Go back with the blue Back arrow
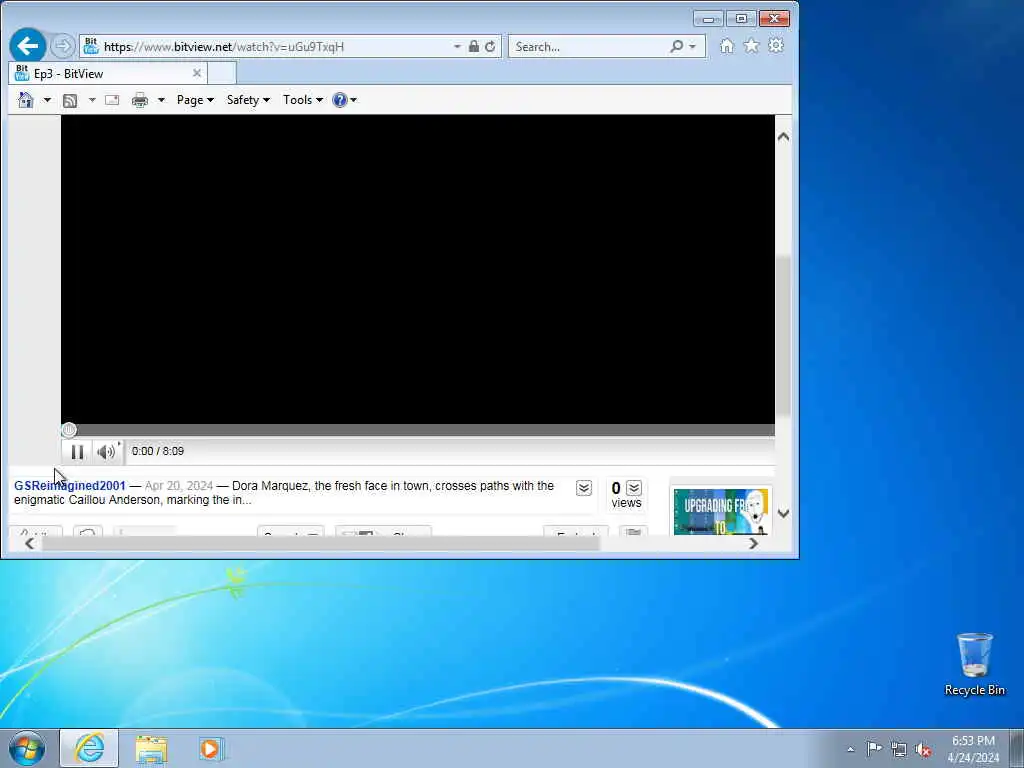This screenshot has height=768, width=1024. [x=27, y=46]
